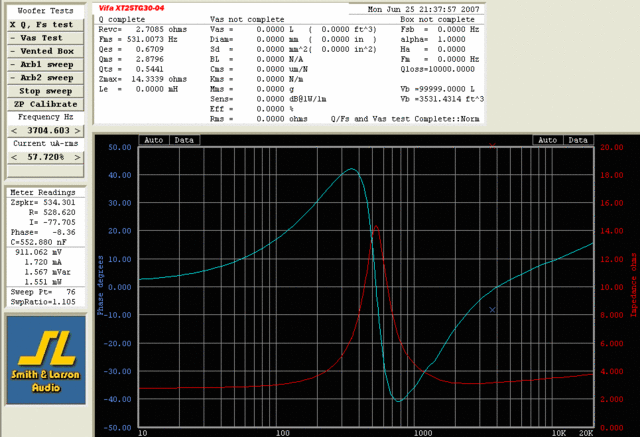
Task: Click Stop sweep
Action: [45, 91]
